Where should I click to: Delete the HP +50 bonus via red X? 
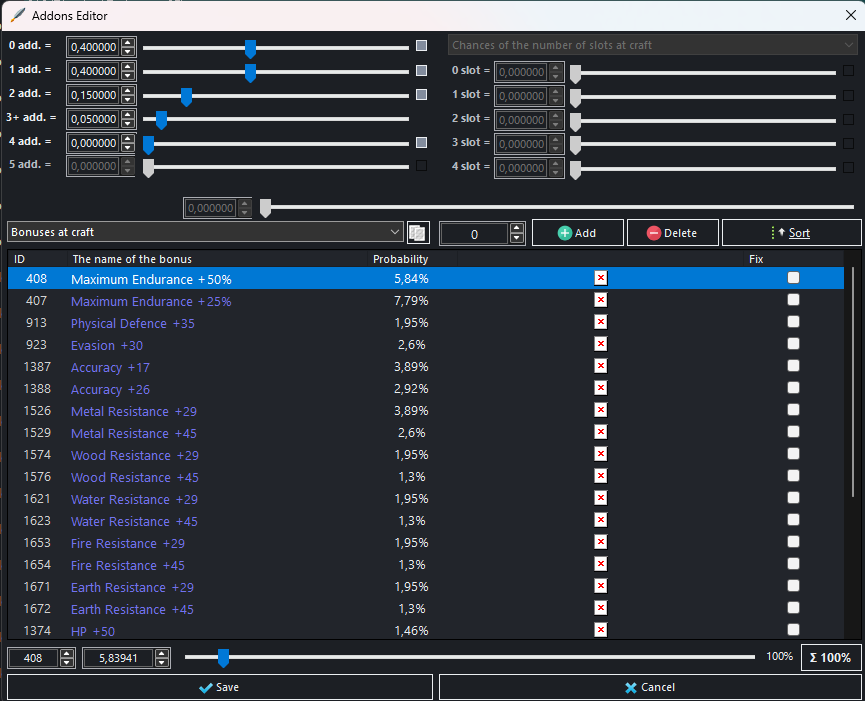tap(599, 630)
